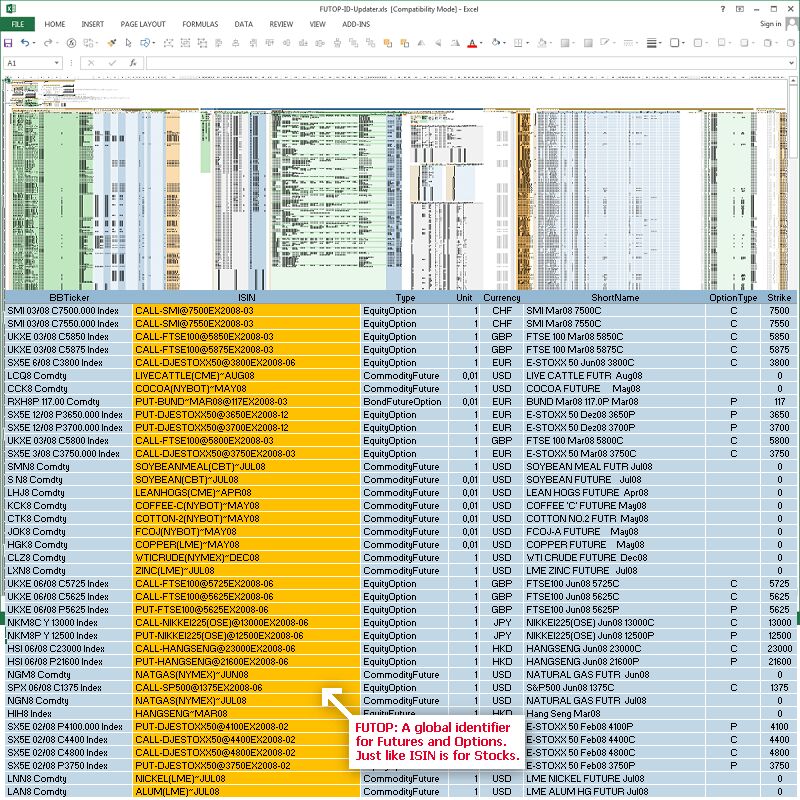Click the circled fx function icon

[71, 43]
